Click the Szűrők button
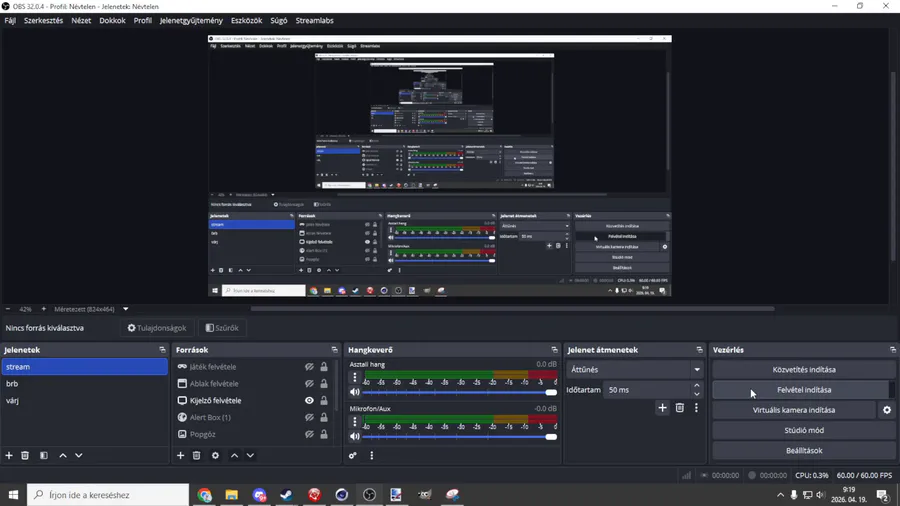900x506 pixels. click(x=222, y=328)
